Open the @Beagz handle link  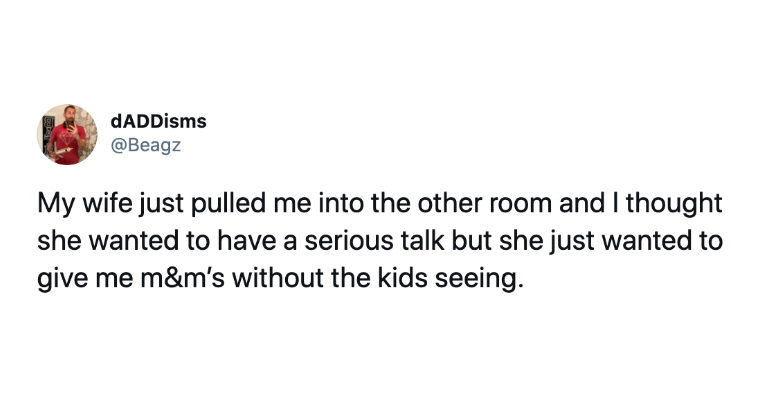(146, 145)
